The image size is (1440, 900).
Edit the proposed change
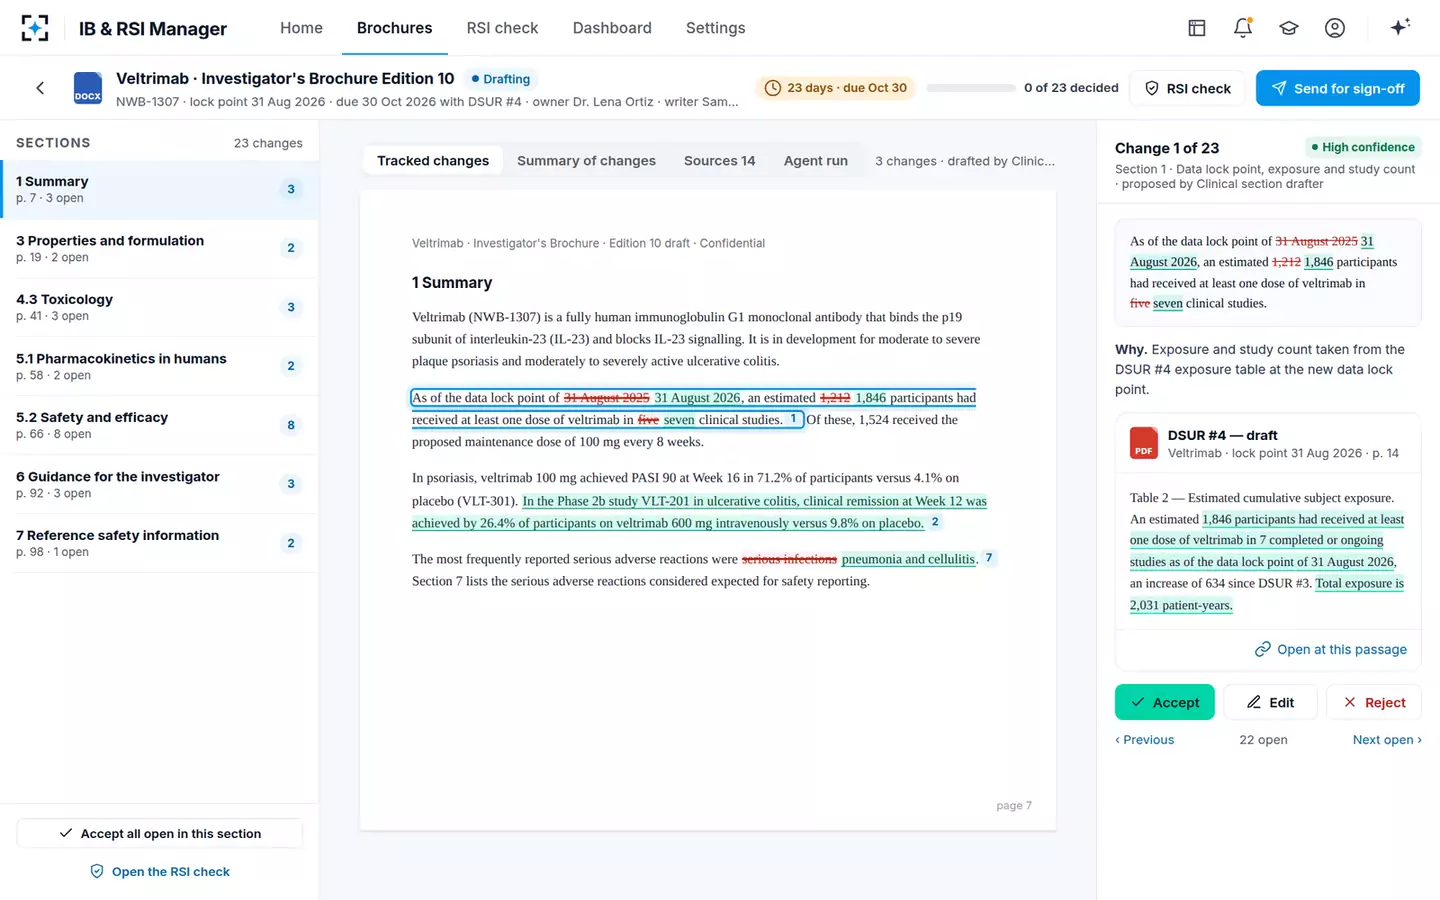tap(1270, 702)
